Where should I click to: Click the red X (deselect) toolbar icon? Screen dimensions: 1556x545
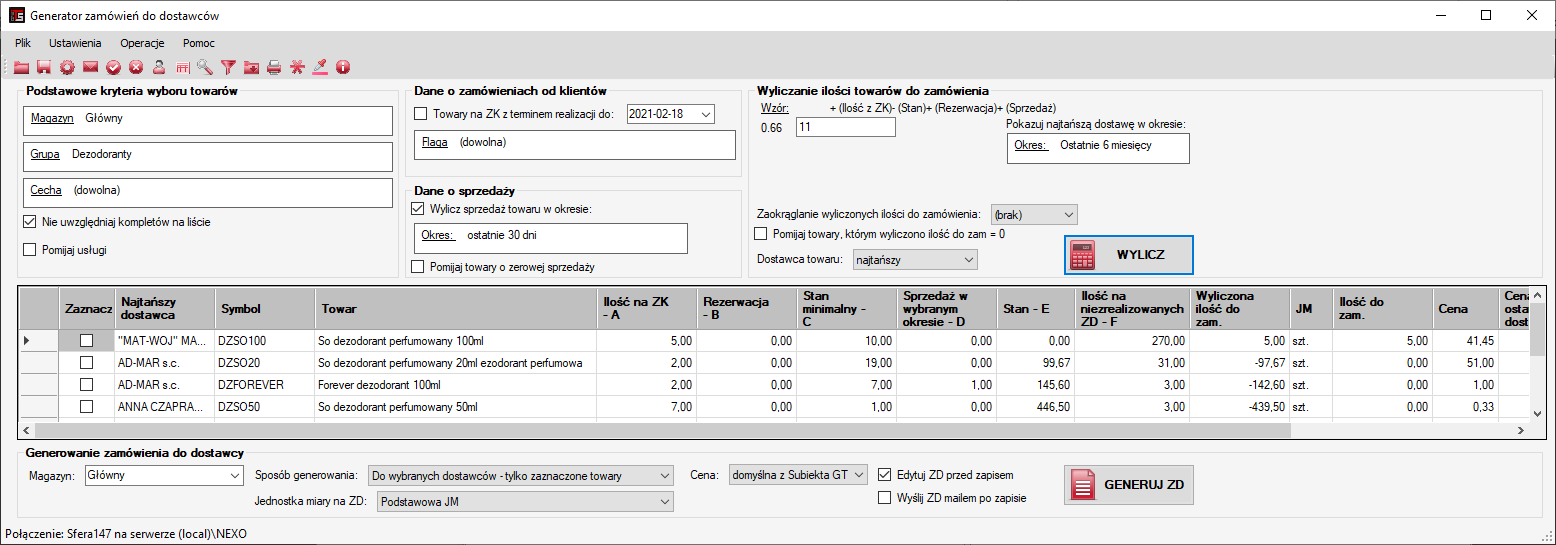[x=136, y=67]
